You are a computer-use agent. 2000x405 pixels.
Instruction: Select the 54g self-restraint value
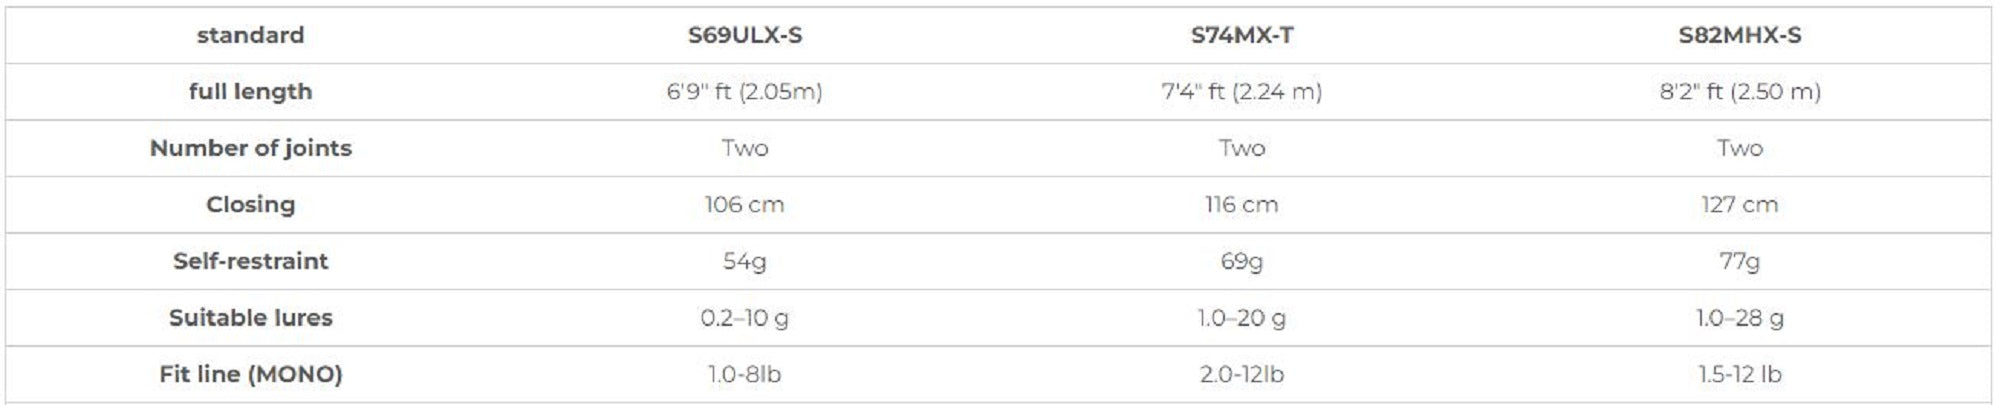[x=745, y=261]
